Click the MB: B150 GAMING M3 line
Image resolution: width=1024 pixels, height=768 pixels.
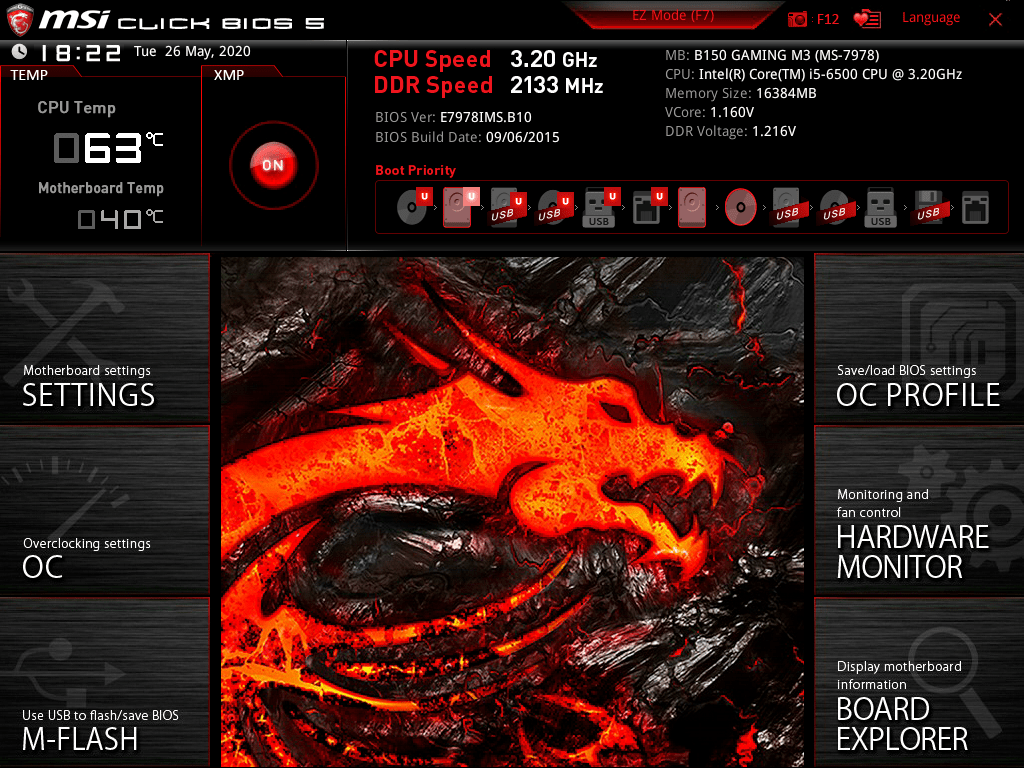click(x=772, y=56)
